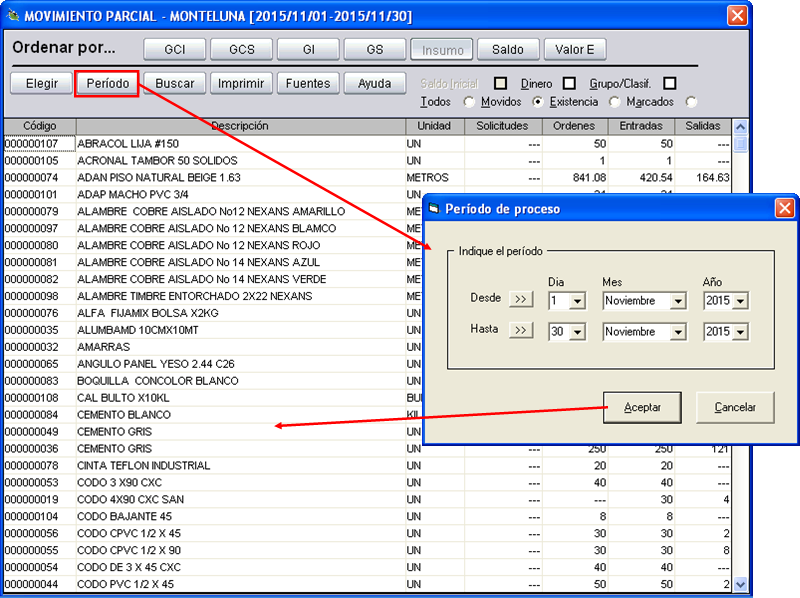Close the Período de proceso dialog

784,208
